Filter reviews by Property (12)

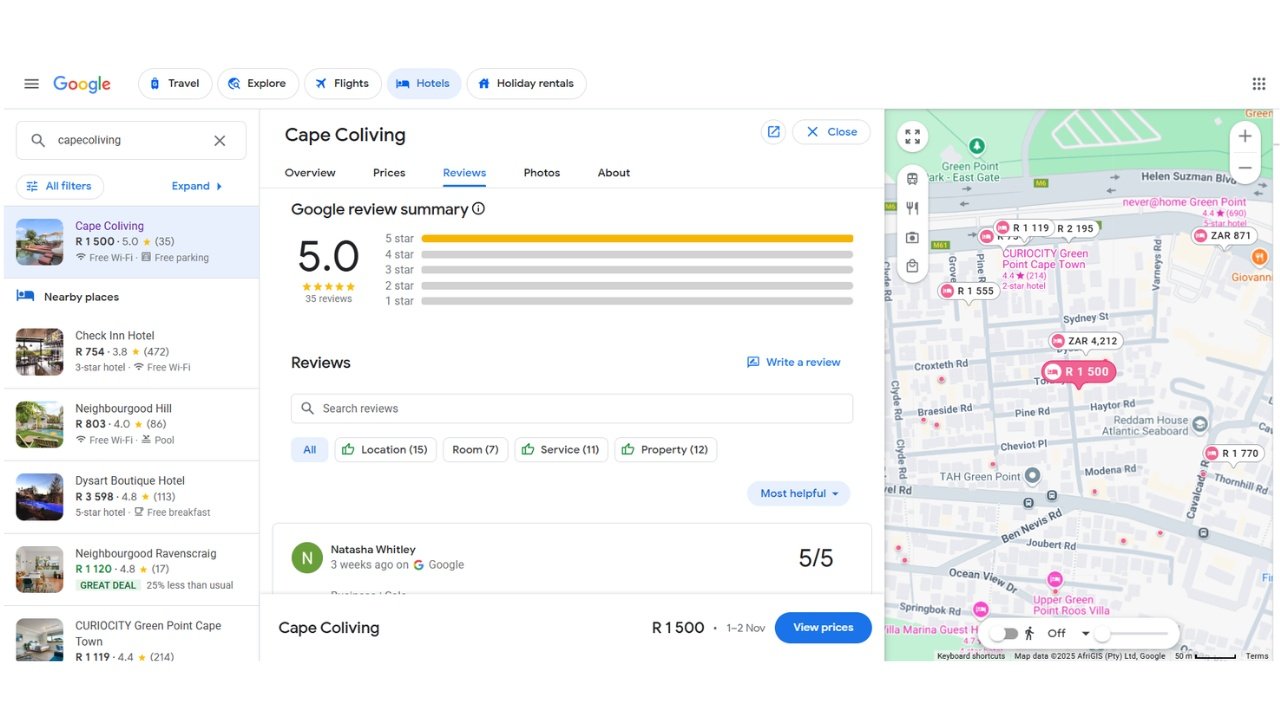tap(665, 450)
